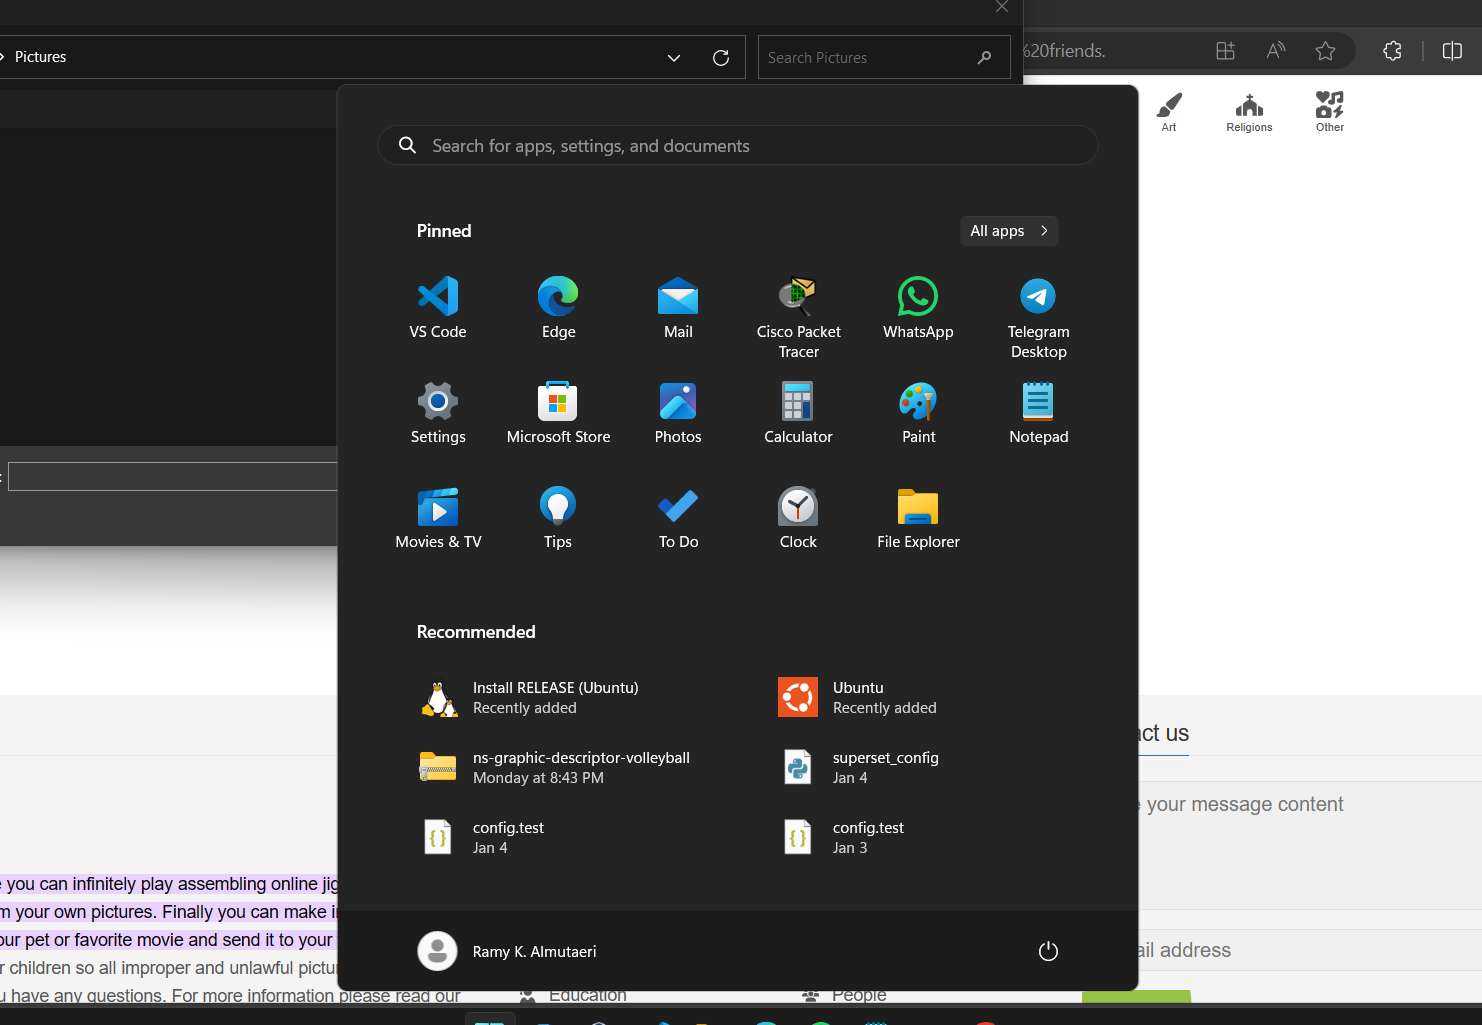Open the app available icon in address bar

tap(1226, 51)
